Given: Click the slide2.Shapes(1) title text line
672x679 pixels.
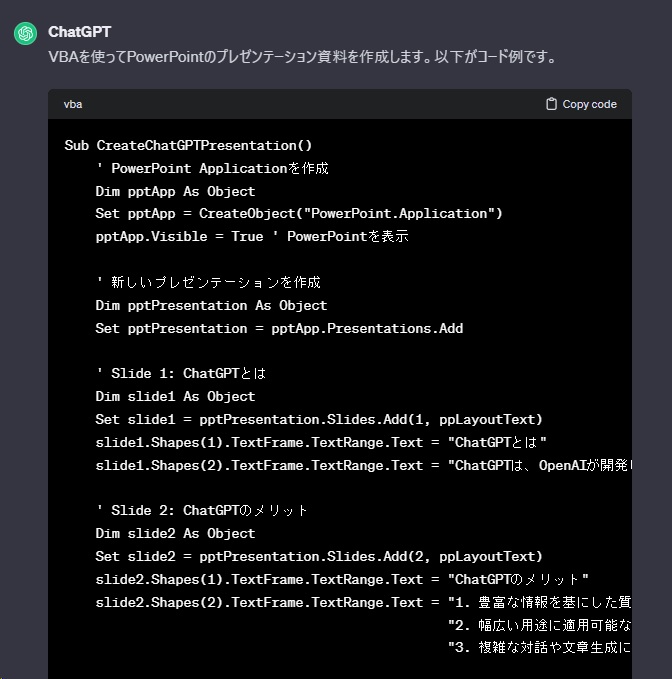Looking at the screenshot, I should [x=342, y=579].
